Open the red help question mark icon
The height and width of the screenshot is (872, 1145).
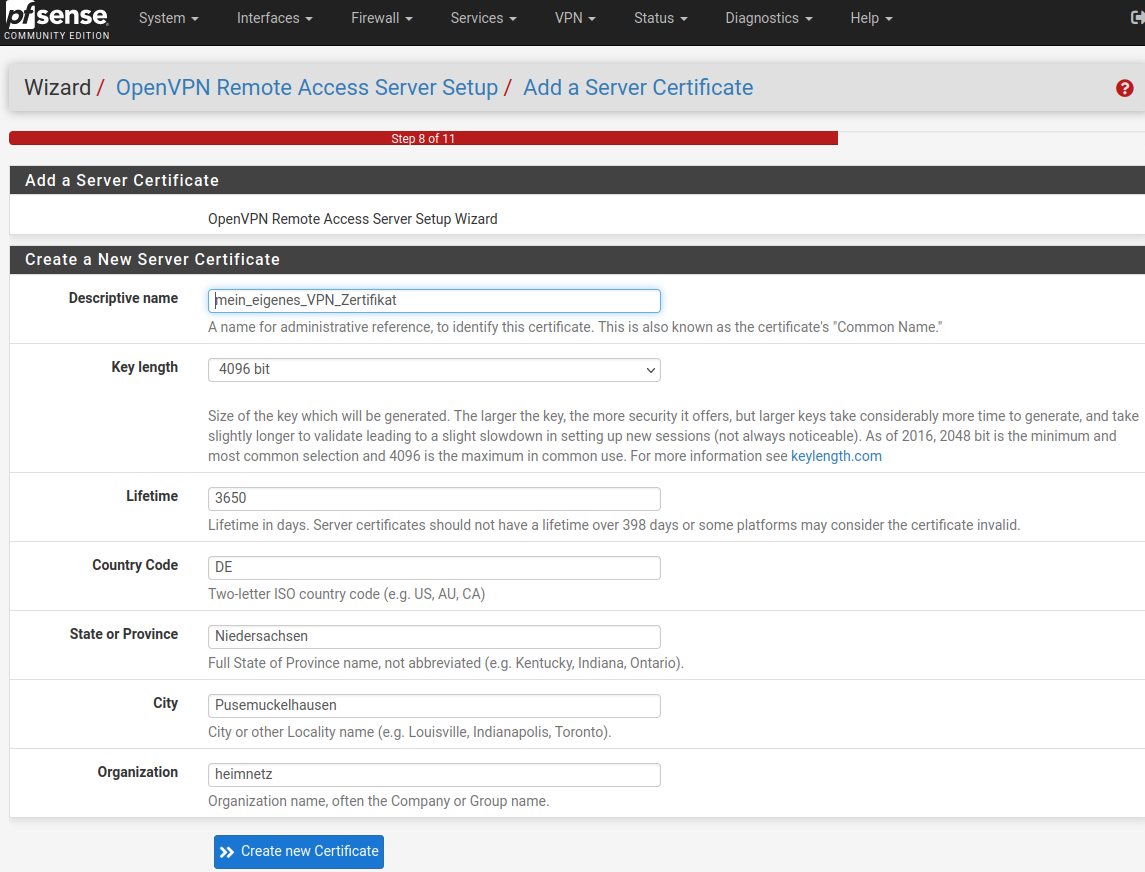coord(1125,88)
